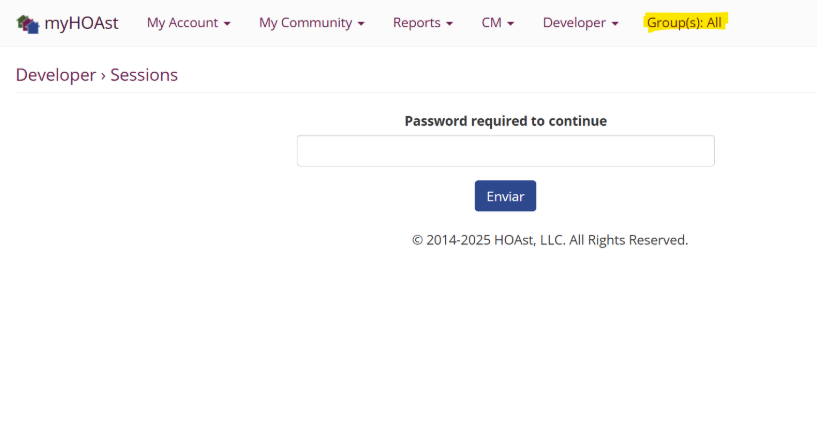Click the HOAst copyright footer text
The height and width of the screenshot is (429, 817).
coord(550,240)
